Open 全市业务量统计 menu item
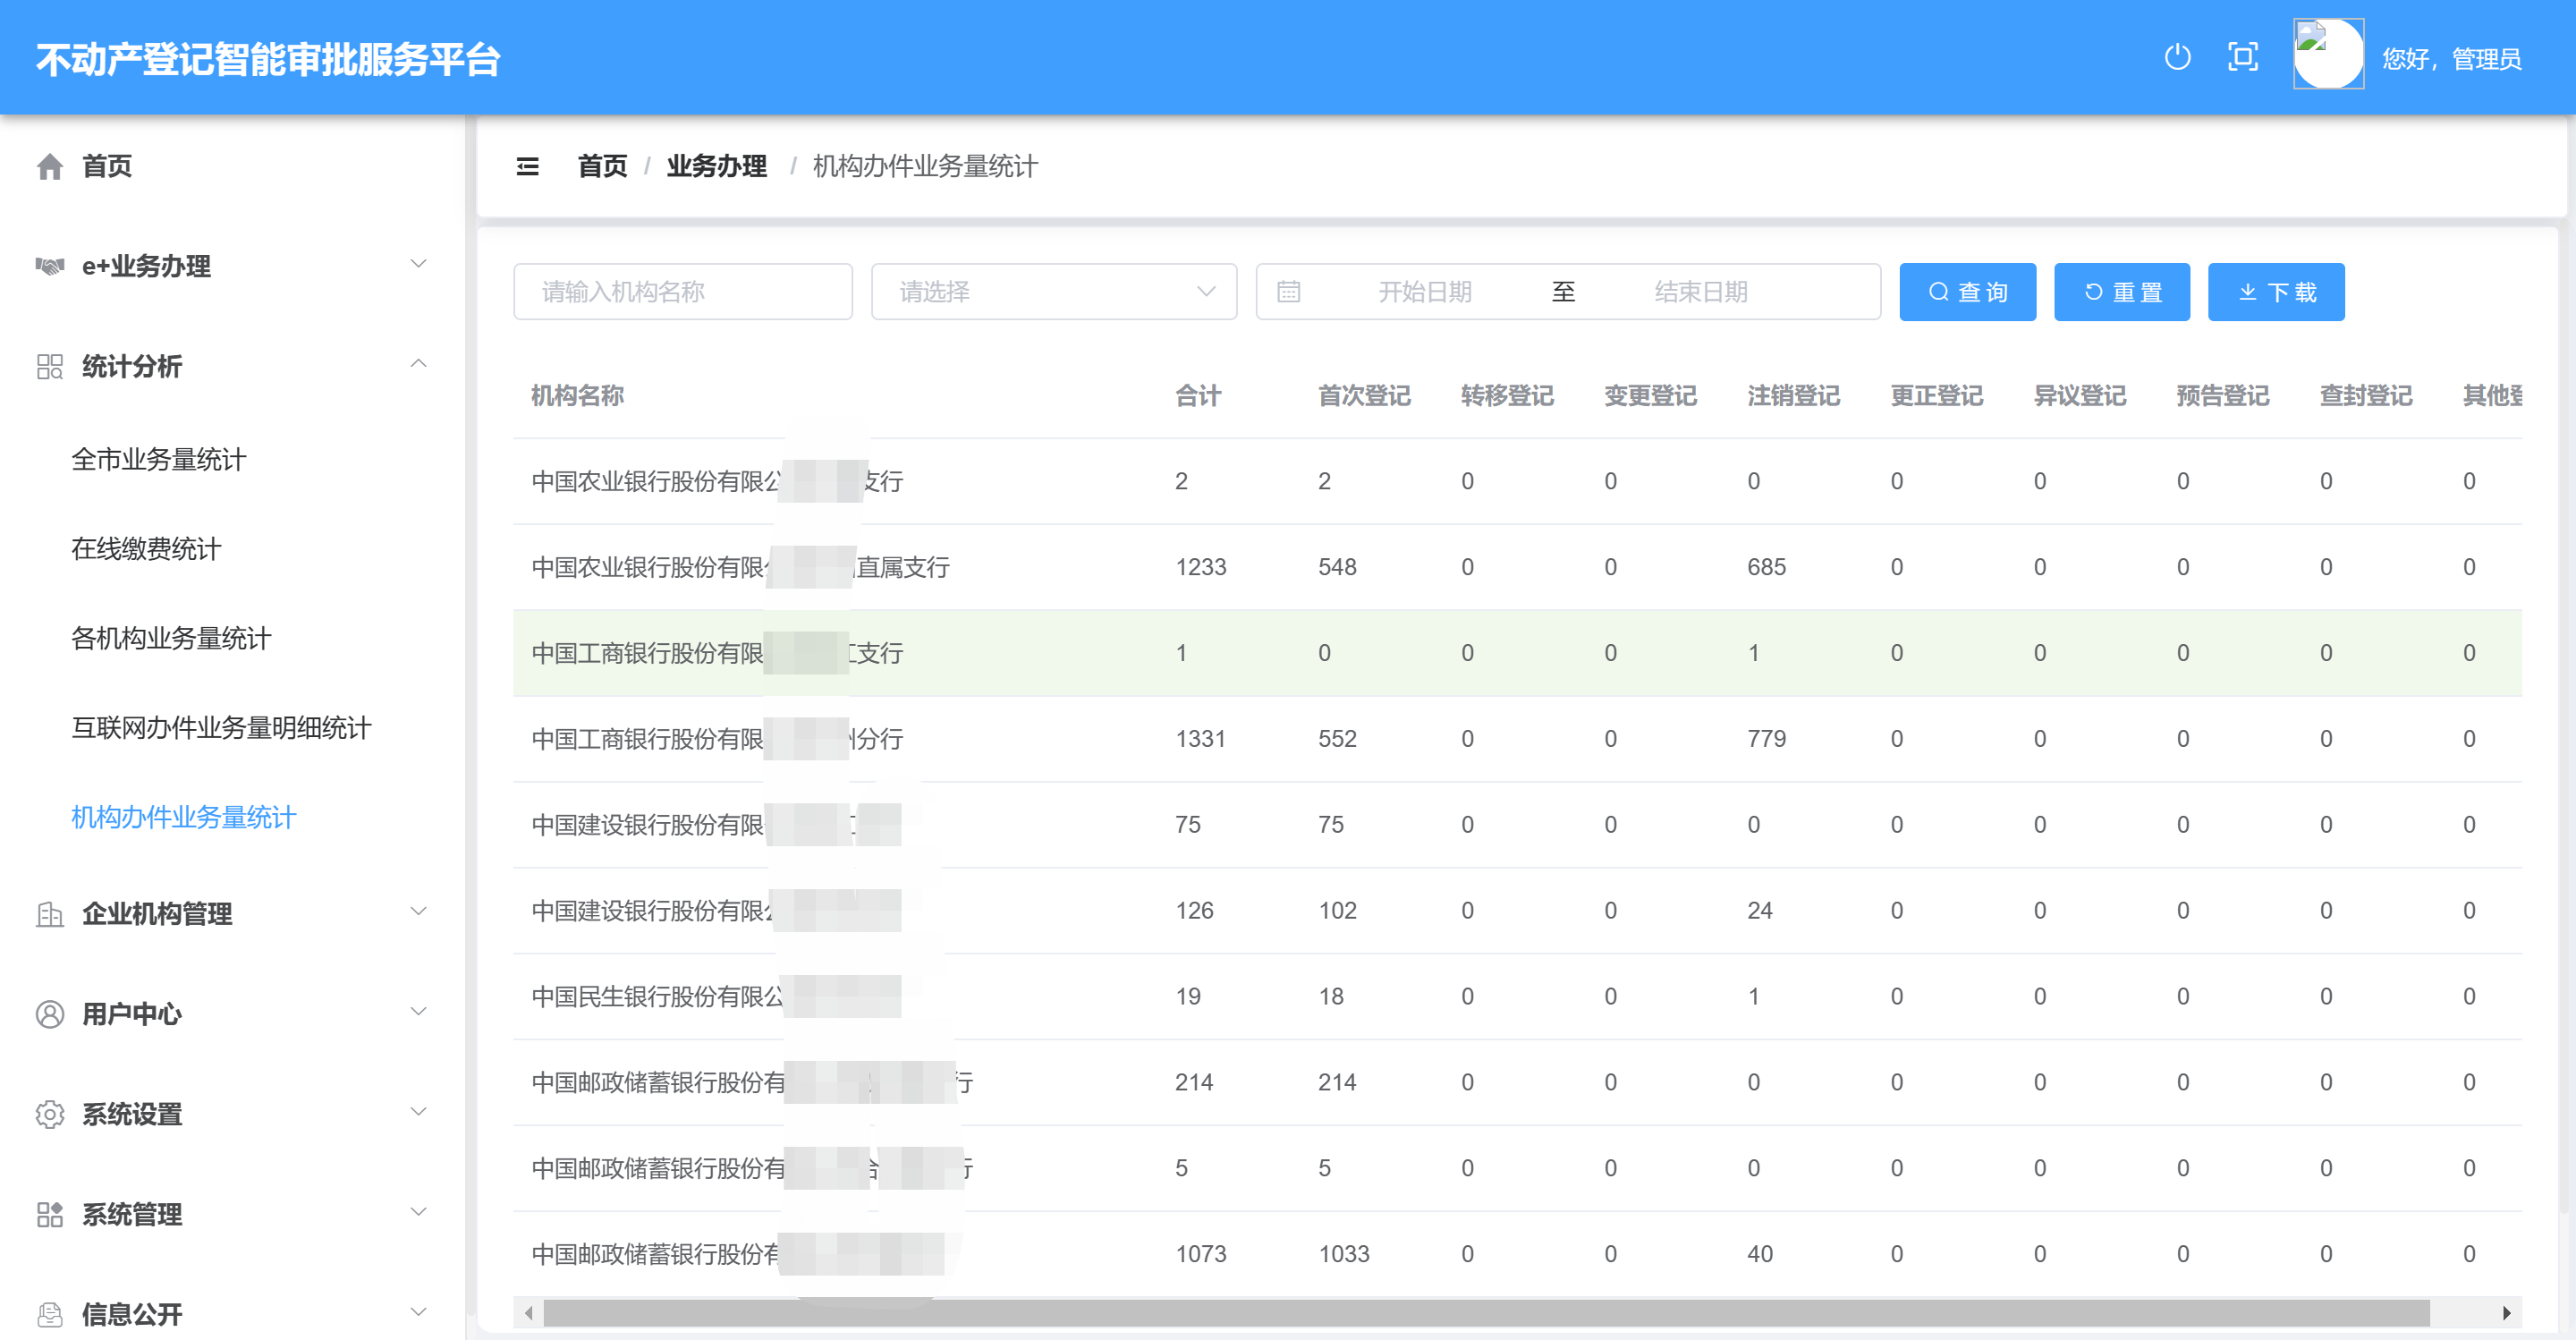Screen dimensions: 2576x1340 (158, 460)
